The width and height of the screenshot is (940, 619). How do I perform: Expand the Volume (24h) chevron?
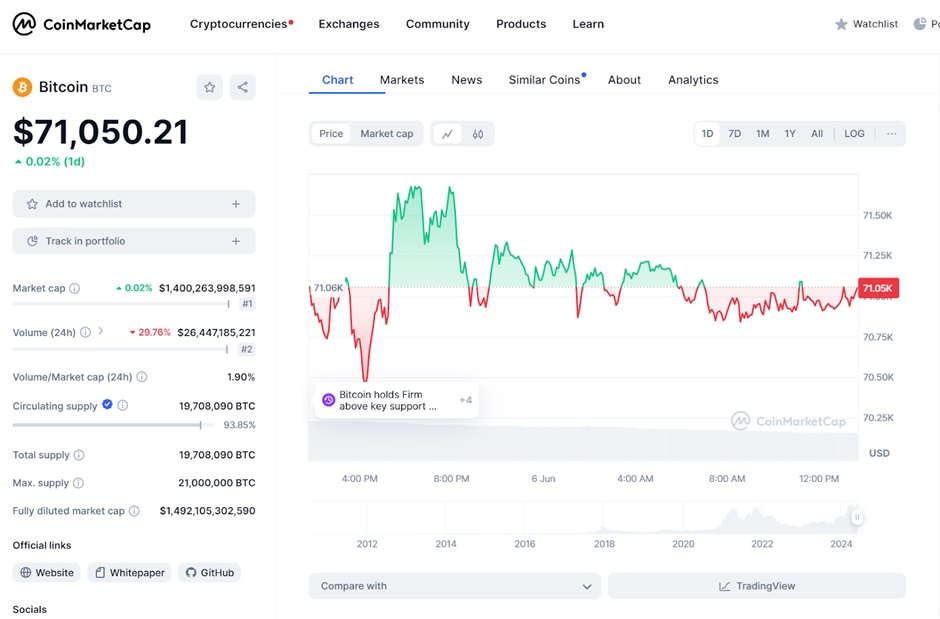100,331
